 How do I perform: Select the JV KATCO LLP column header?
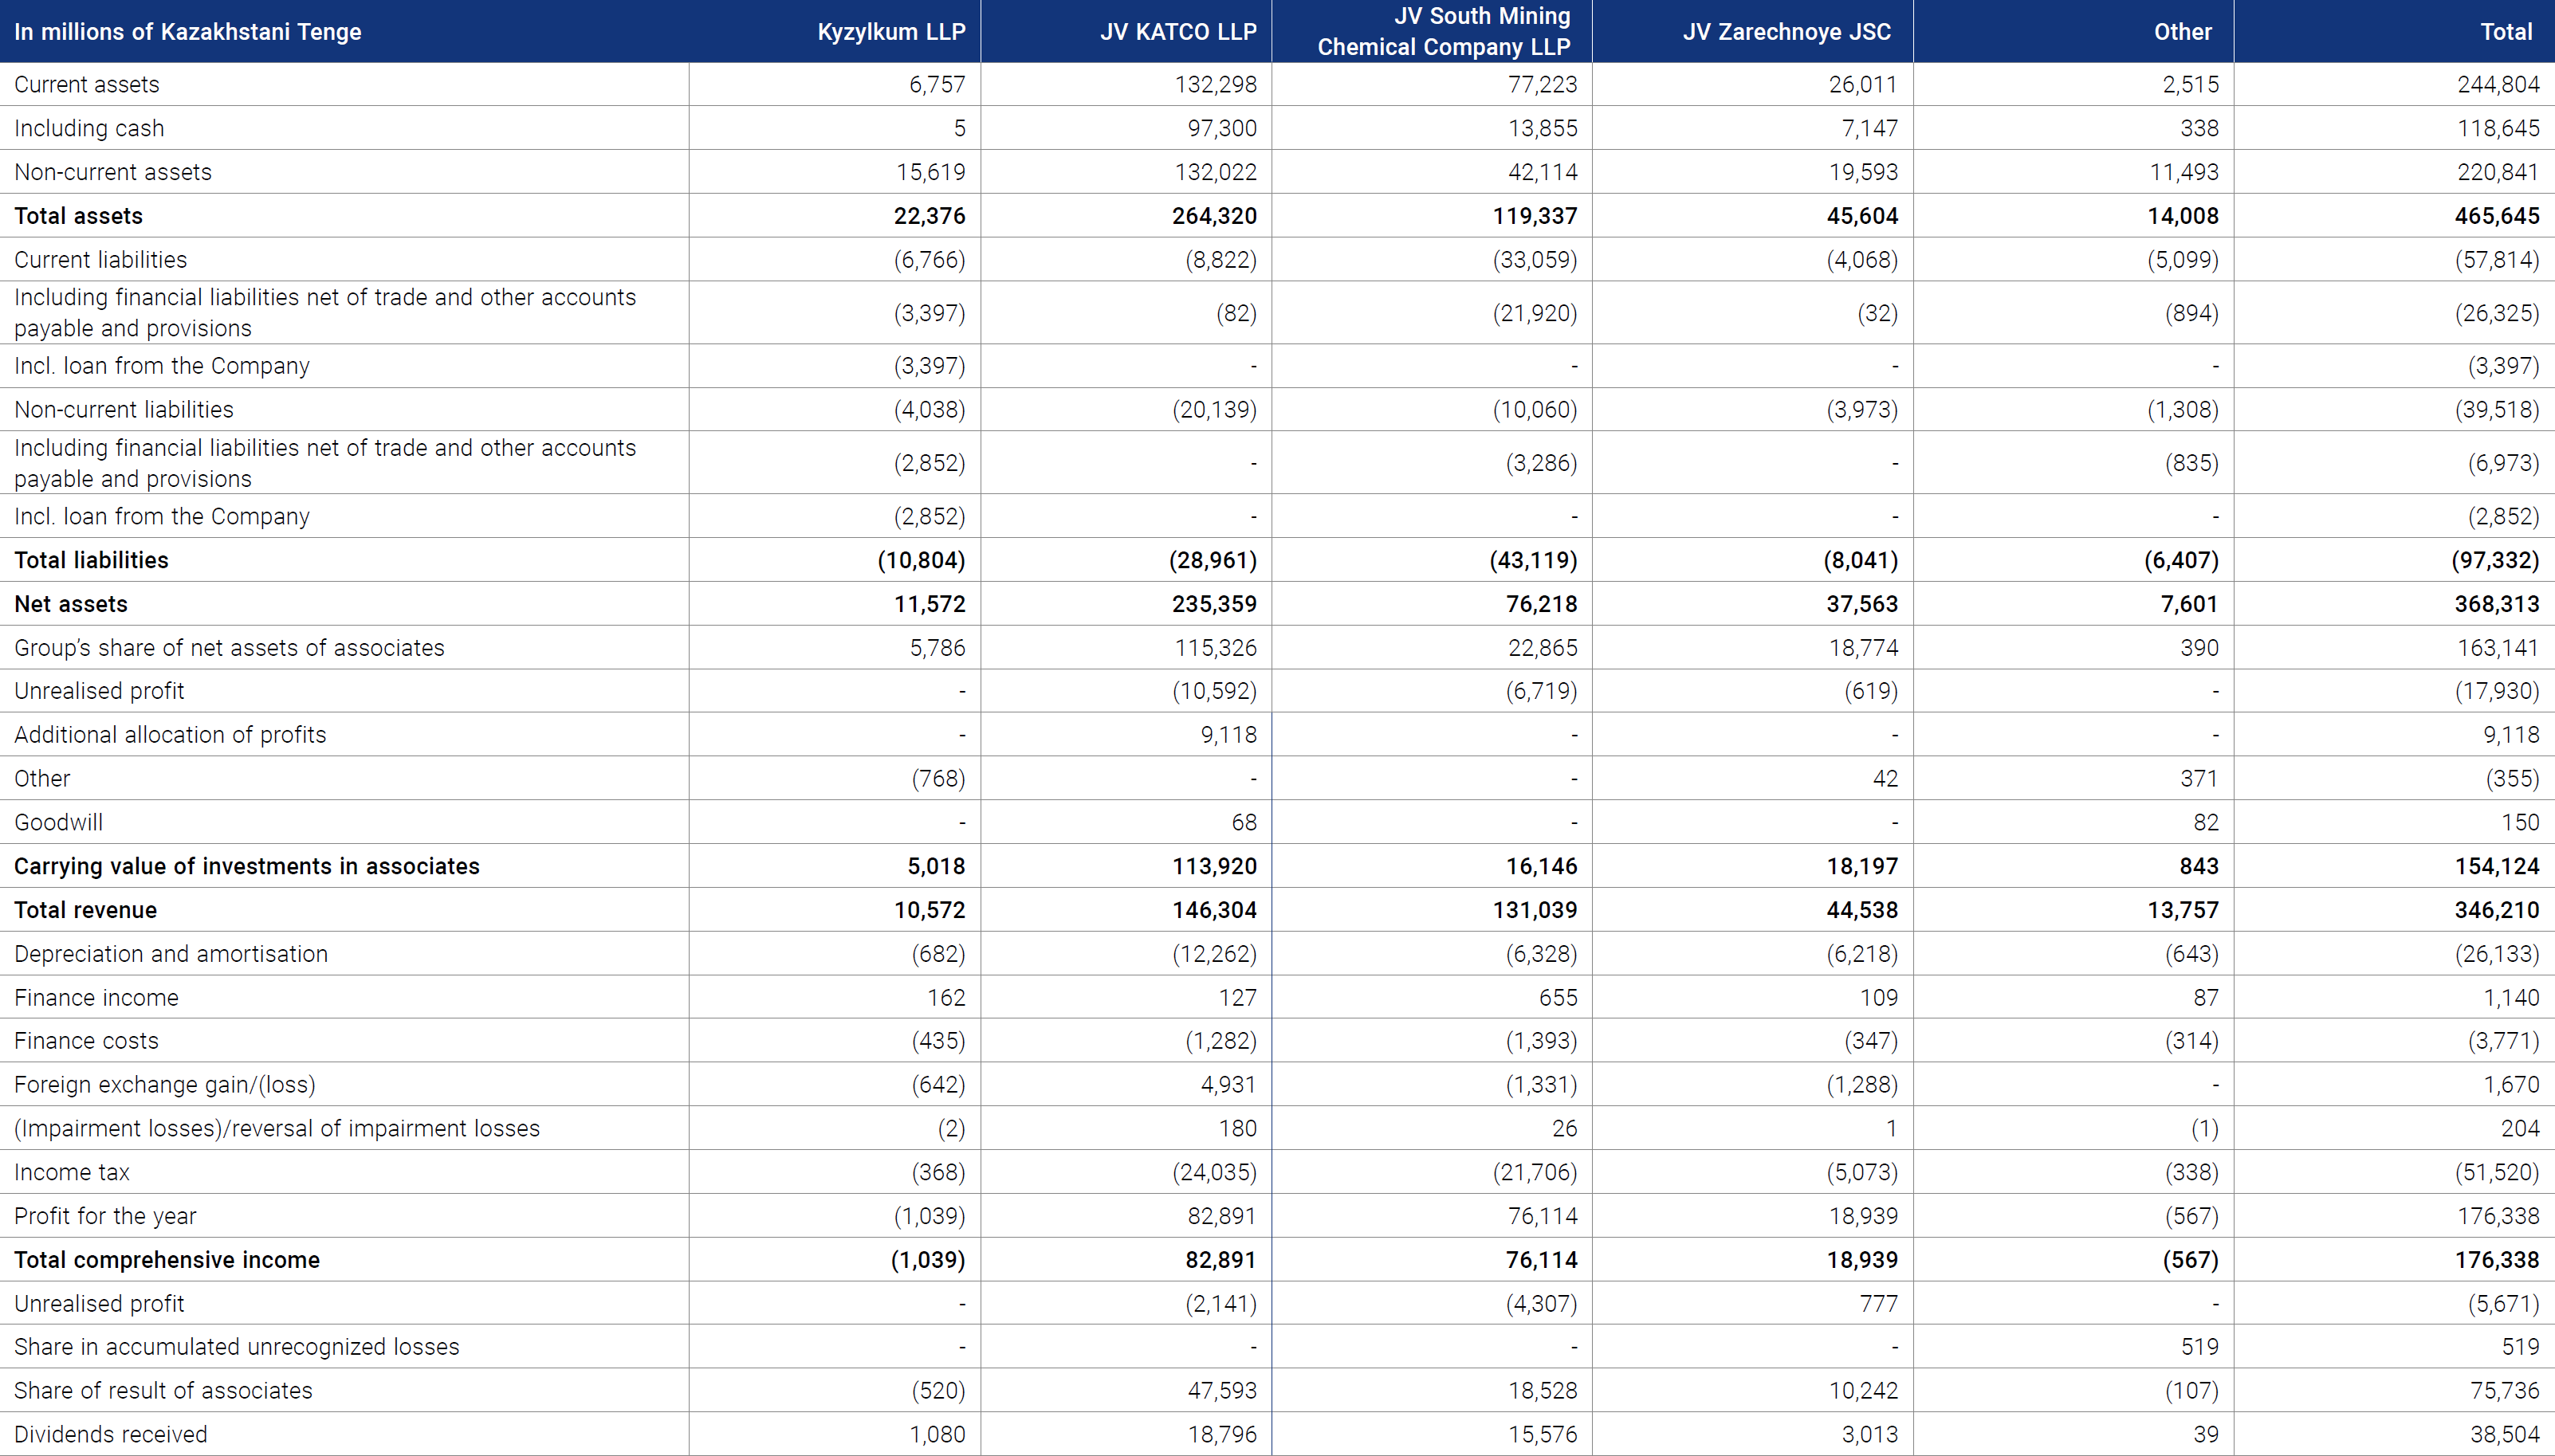pos(1178,32)
